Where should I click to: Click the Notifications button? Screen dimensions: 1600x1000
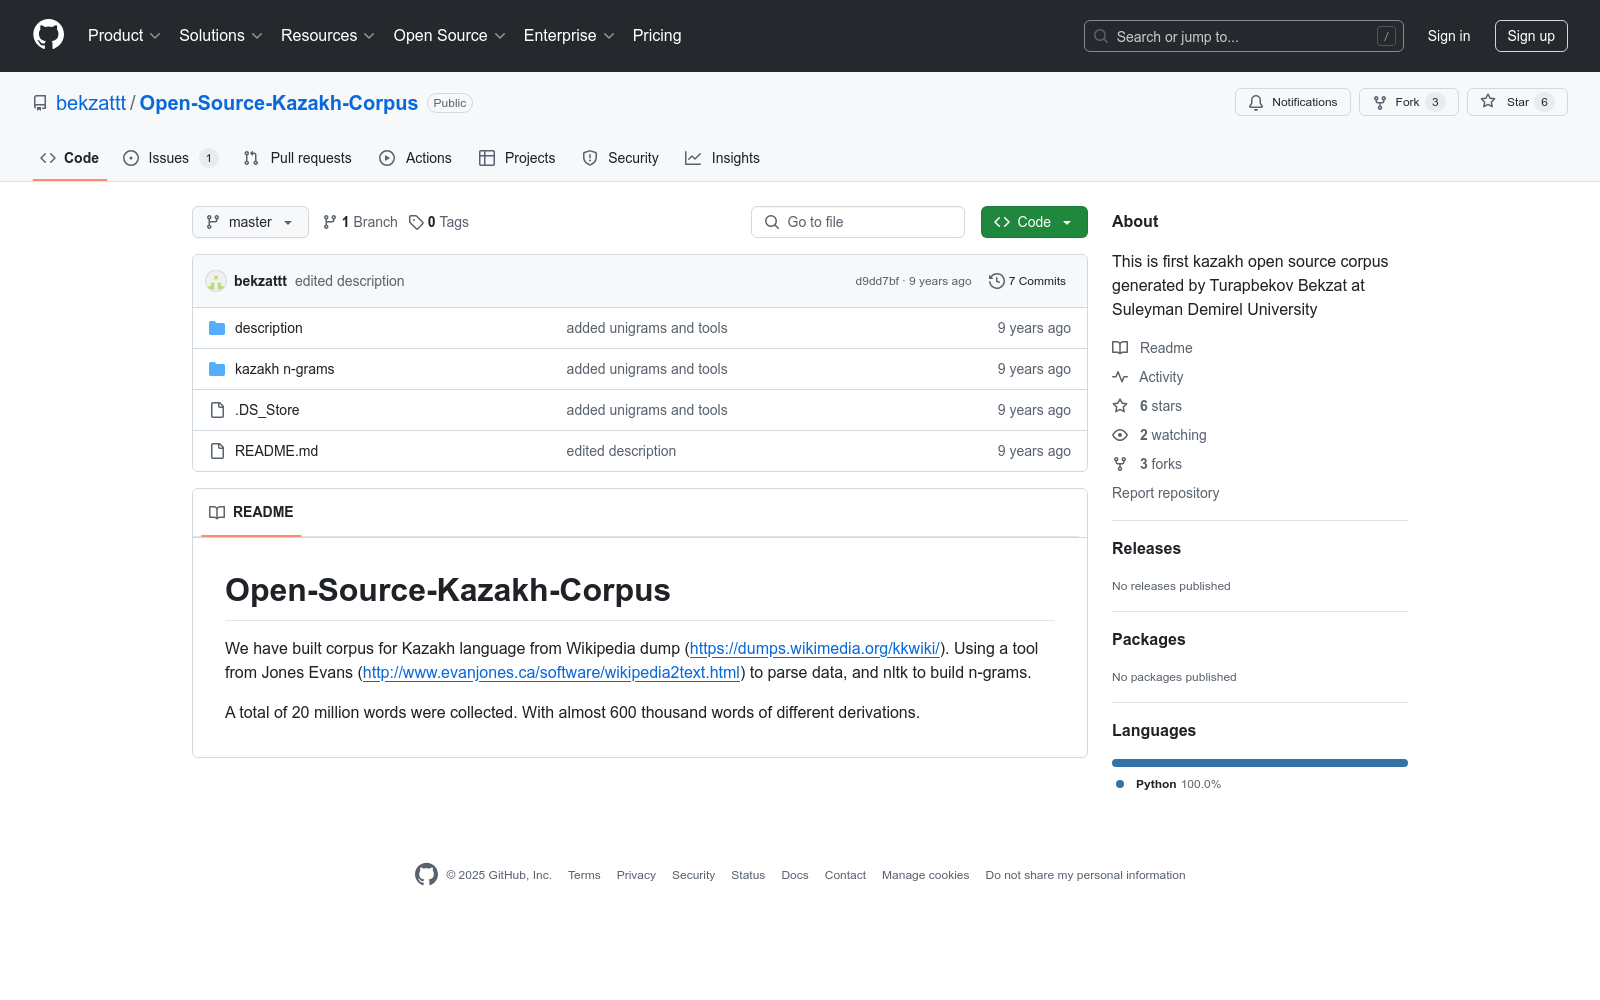click(x=1293, y=102)
